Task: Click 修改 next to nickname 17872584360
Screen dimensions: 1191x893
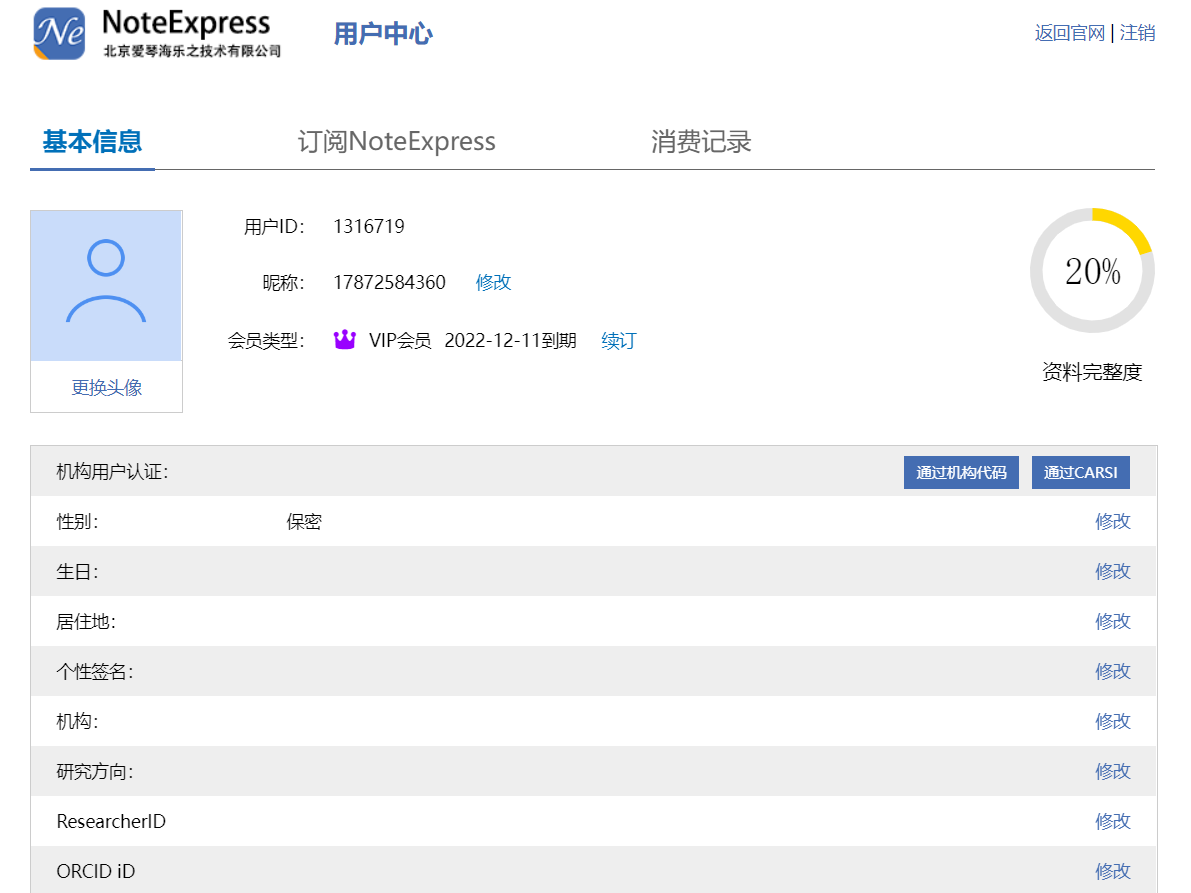Action: point(493,282)
